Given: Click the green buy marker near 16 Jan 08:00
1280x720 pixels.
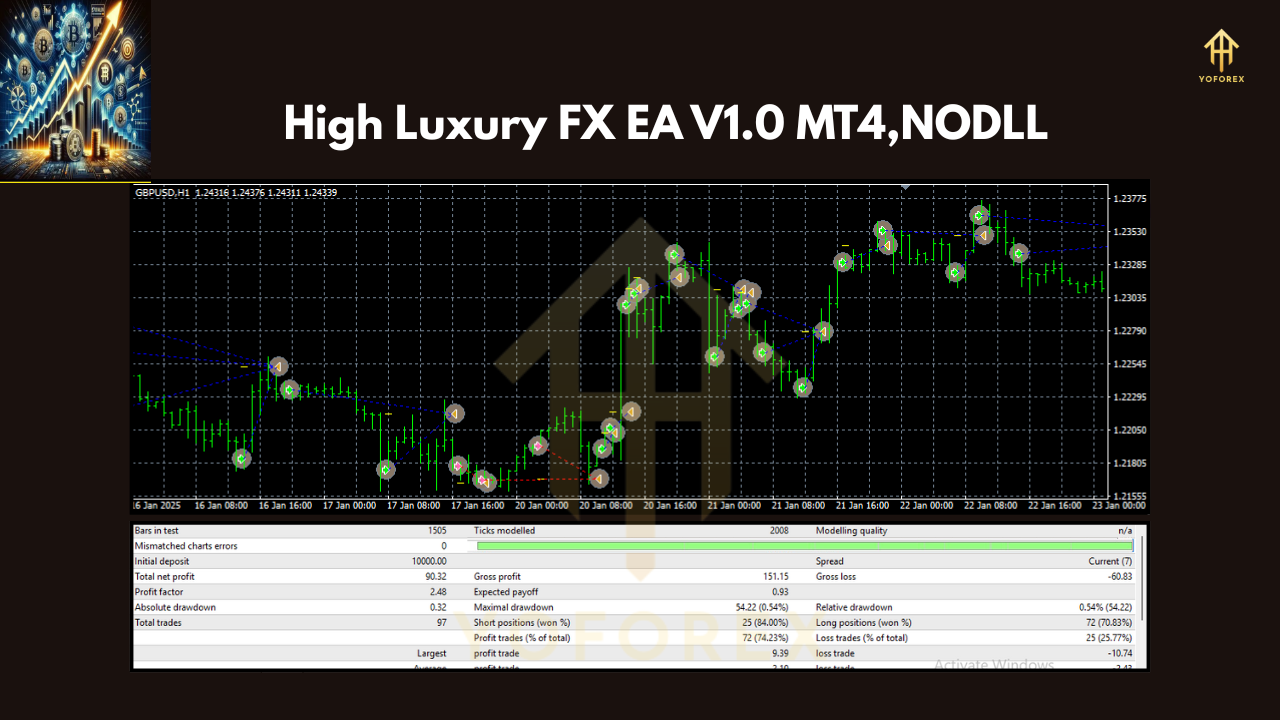Looking at the screenshot, I should (241, 458).
